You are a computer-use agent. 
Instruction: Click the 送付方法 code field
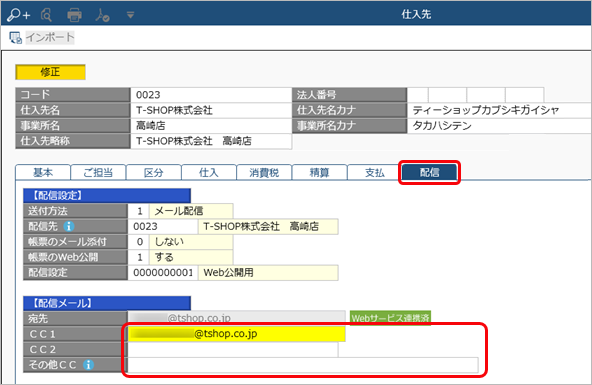click(x=139, y=211)
